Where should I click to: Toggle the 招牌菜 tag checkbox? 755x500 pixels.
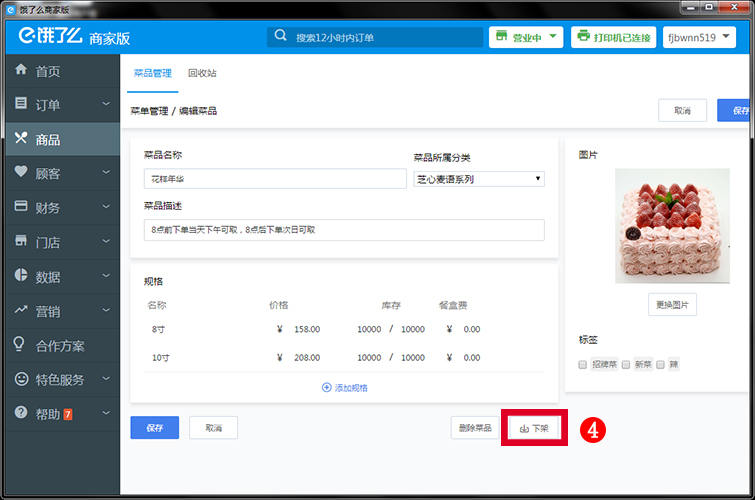[x=583, y=365]
